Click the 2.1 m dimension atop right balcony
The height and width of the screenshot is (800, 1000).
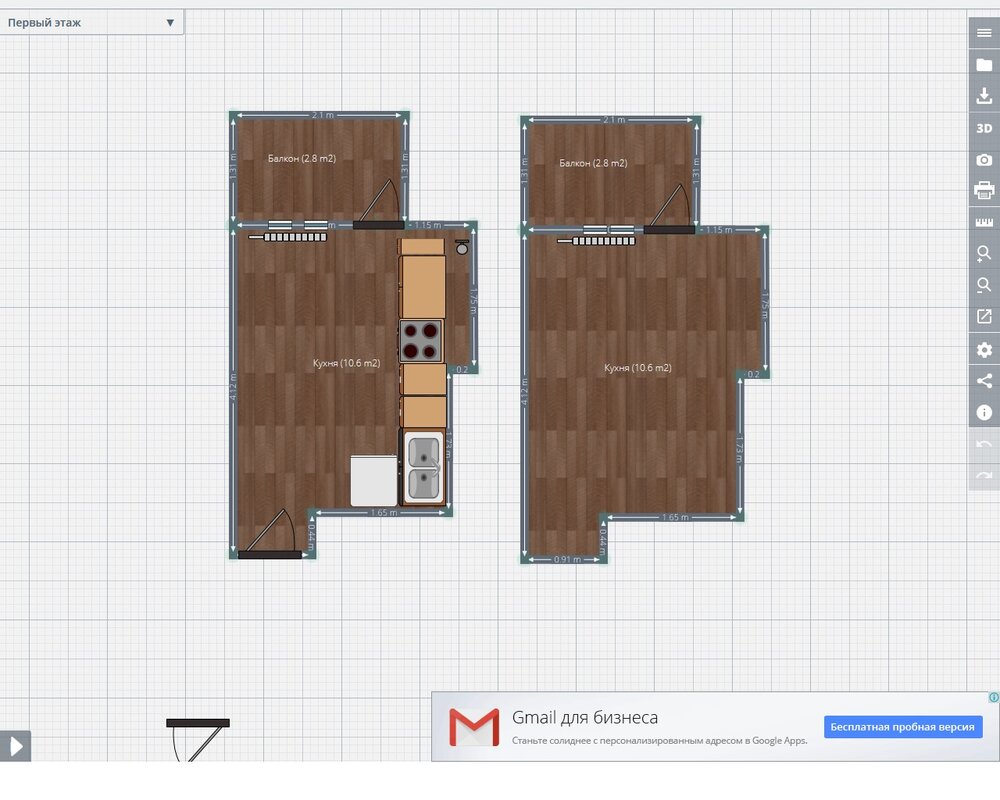click(614, 120)
